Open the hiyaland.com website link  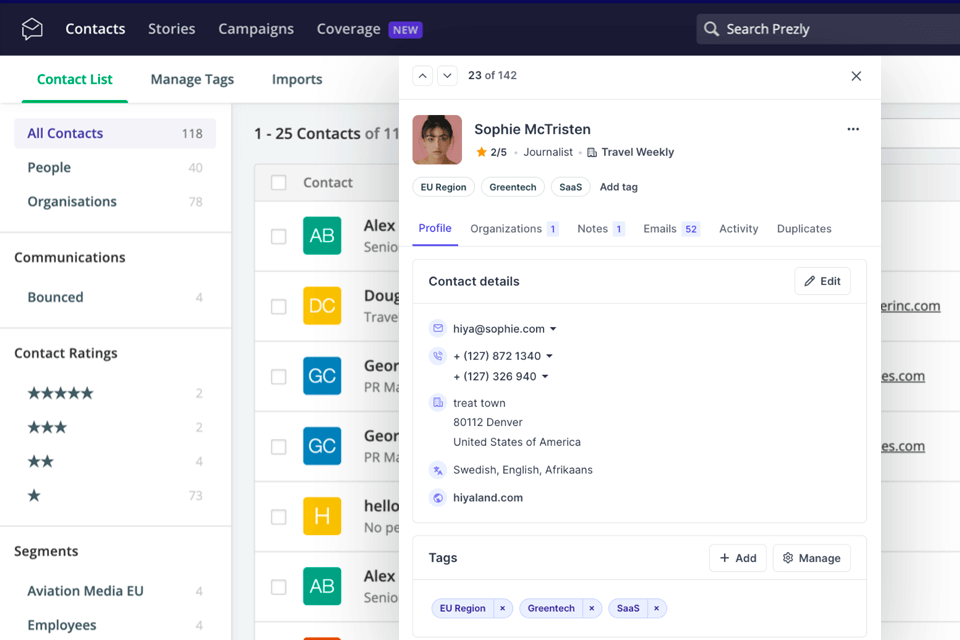point(488,498)
